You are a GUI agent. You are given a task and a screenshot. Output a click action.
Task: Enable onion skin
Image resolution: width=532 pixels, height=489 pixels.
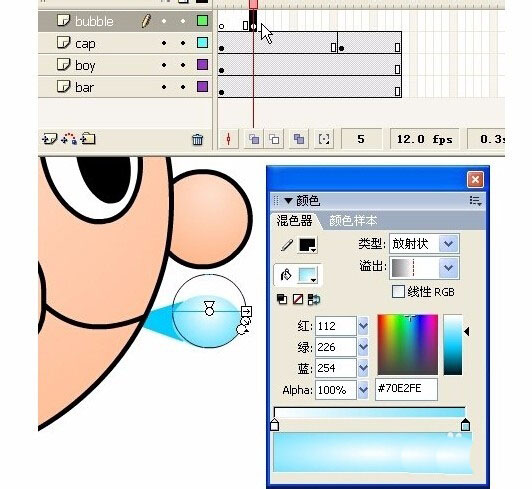pyautogui.click(x=254, y=139)
